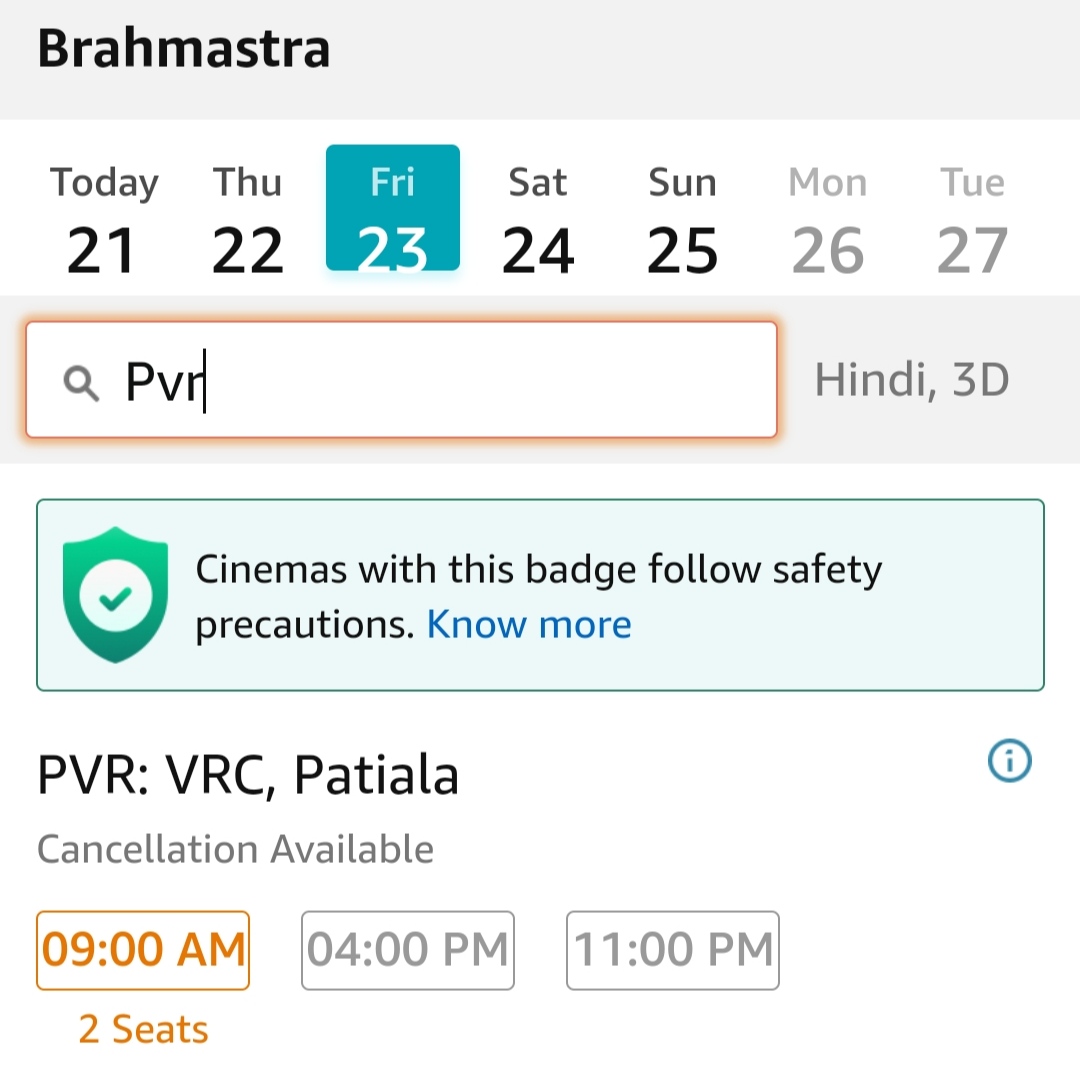Choose Sat 24 showing date

pyautogui.click(x=538, y=220)
